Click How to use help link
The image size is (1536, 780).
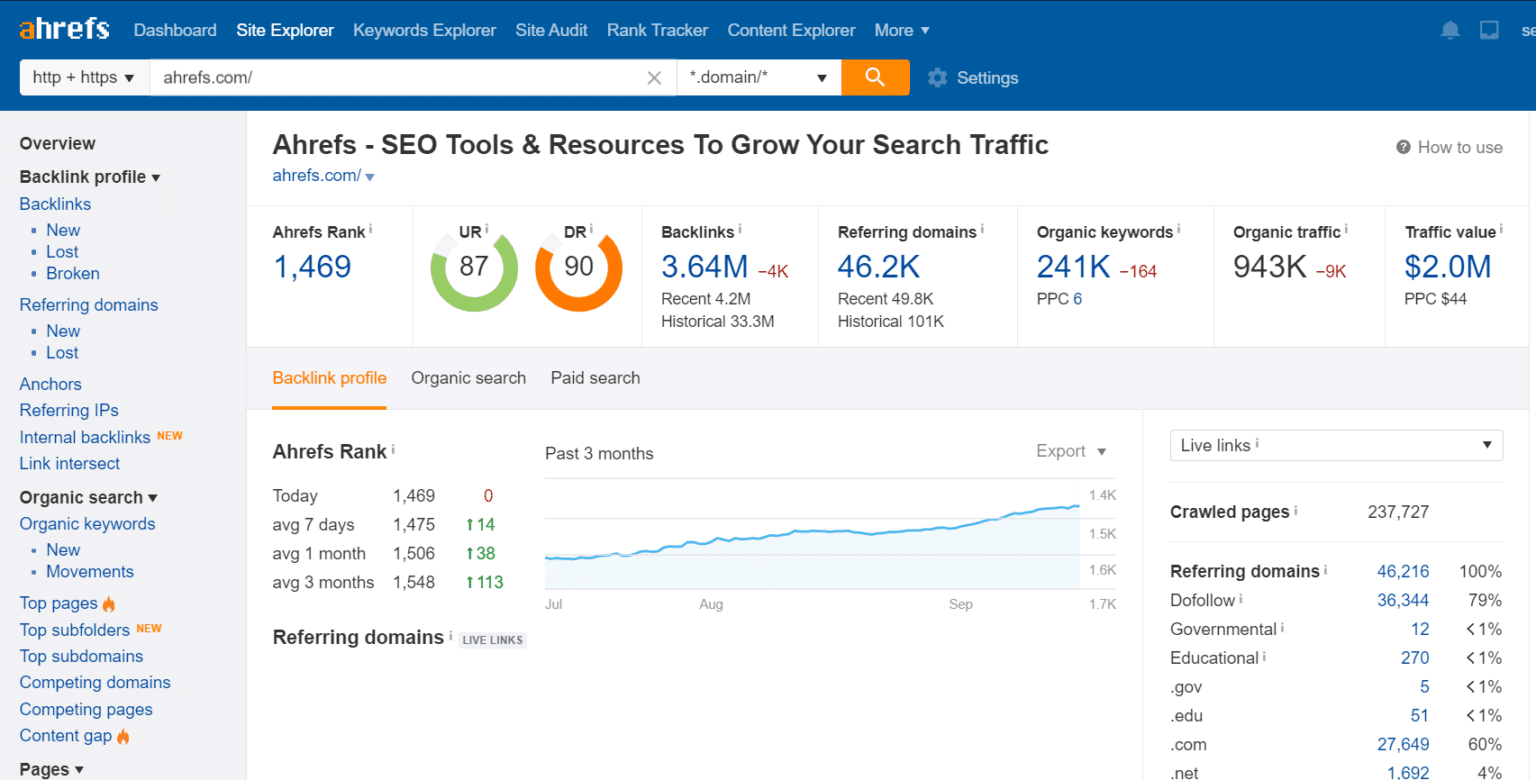pyautogui.click(x=1449, y=146)
